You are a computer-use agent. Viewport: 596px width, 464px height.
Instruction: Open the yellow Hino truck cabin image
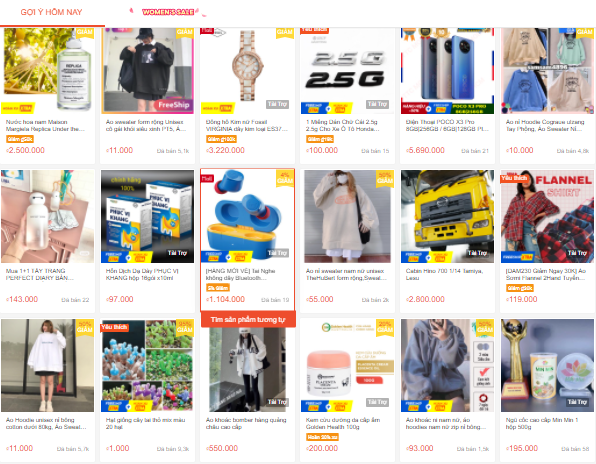coord(447,216)
